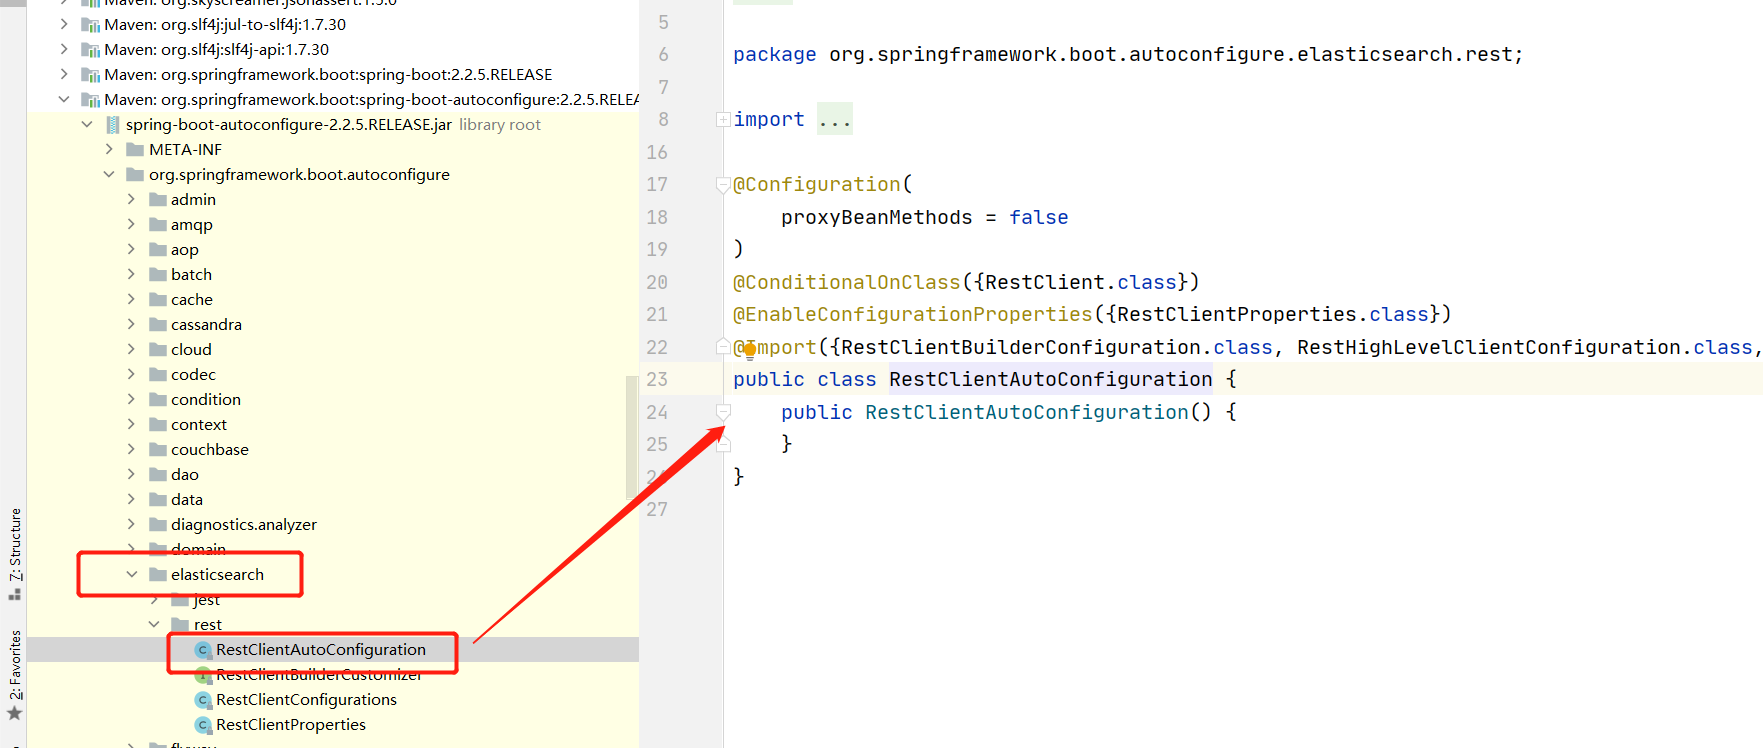Expand the condition folder

[x=131, y=400]
